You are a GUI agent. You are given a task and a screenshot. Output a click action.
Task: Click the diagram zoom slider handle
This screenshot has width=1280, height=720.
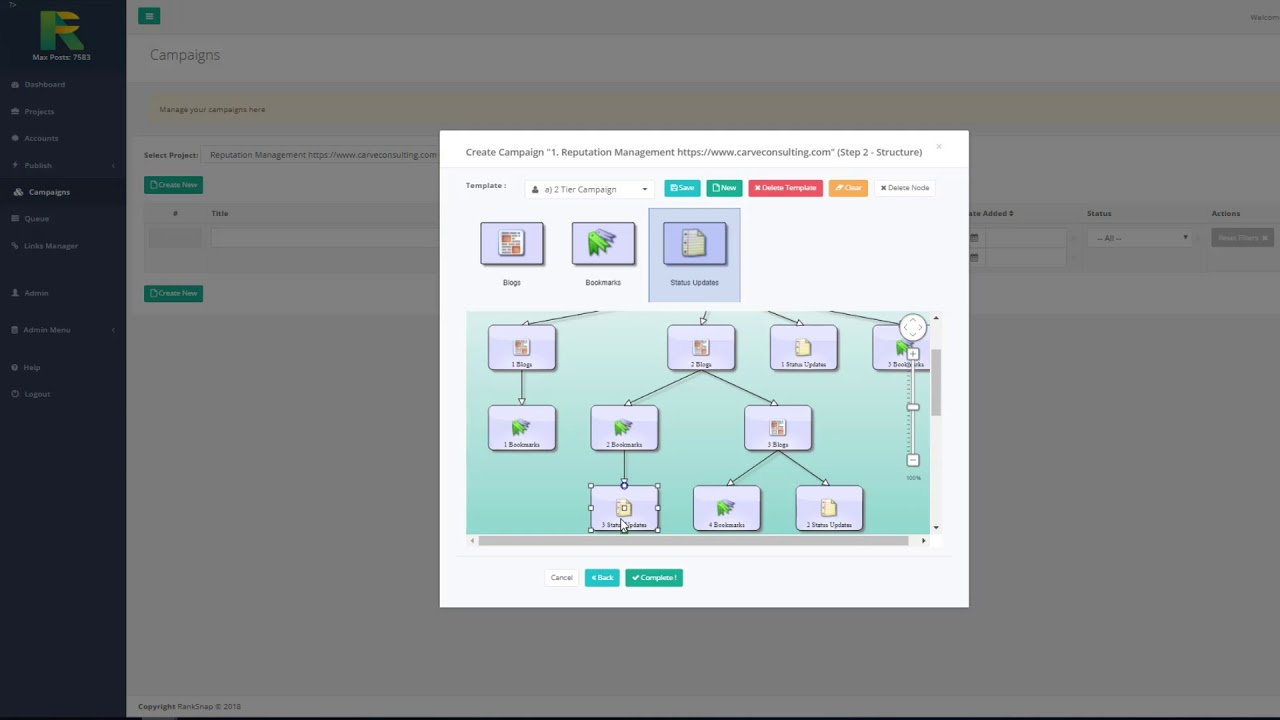[913, 407]
